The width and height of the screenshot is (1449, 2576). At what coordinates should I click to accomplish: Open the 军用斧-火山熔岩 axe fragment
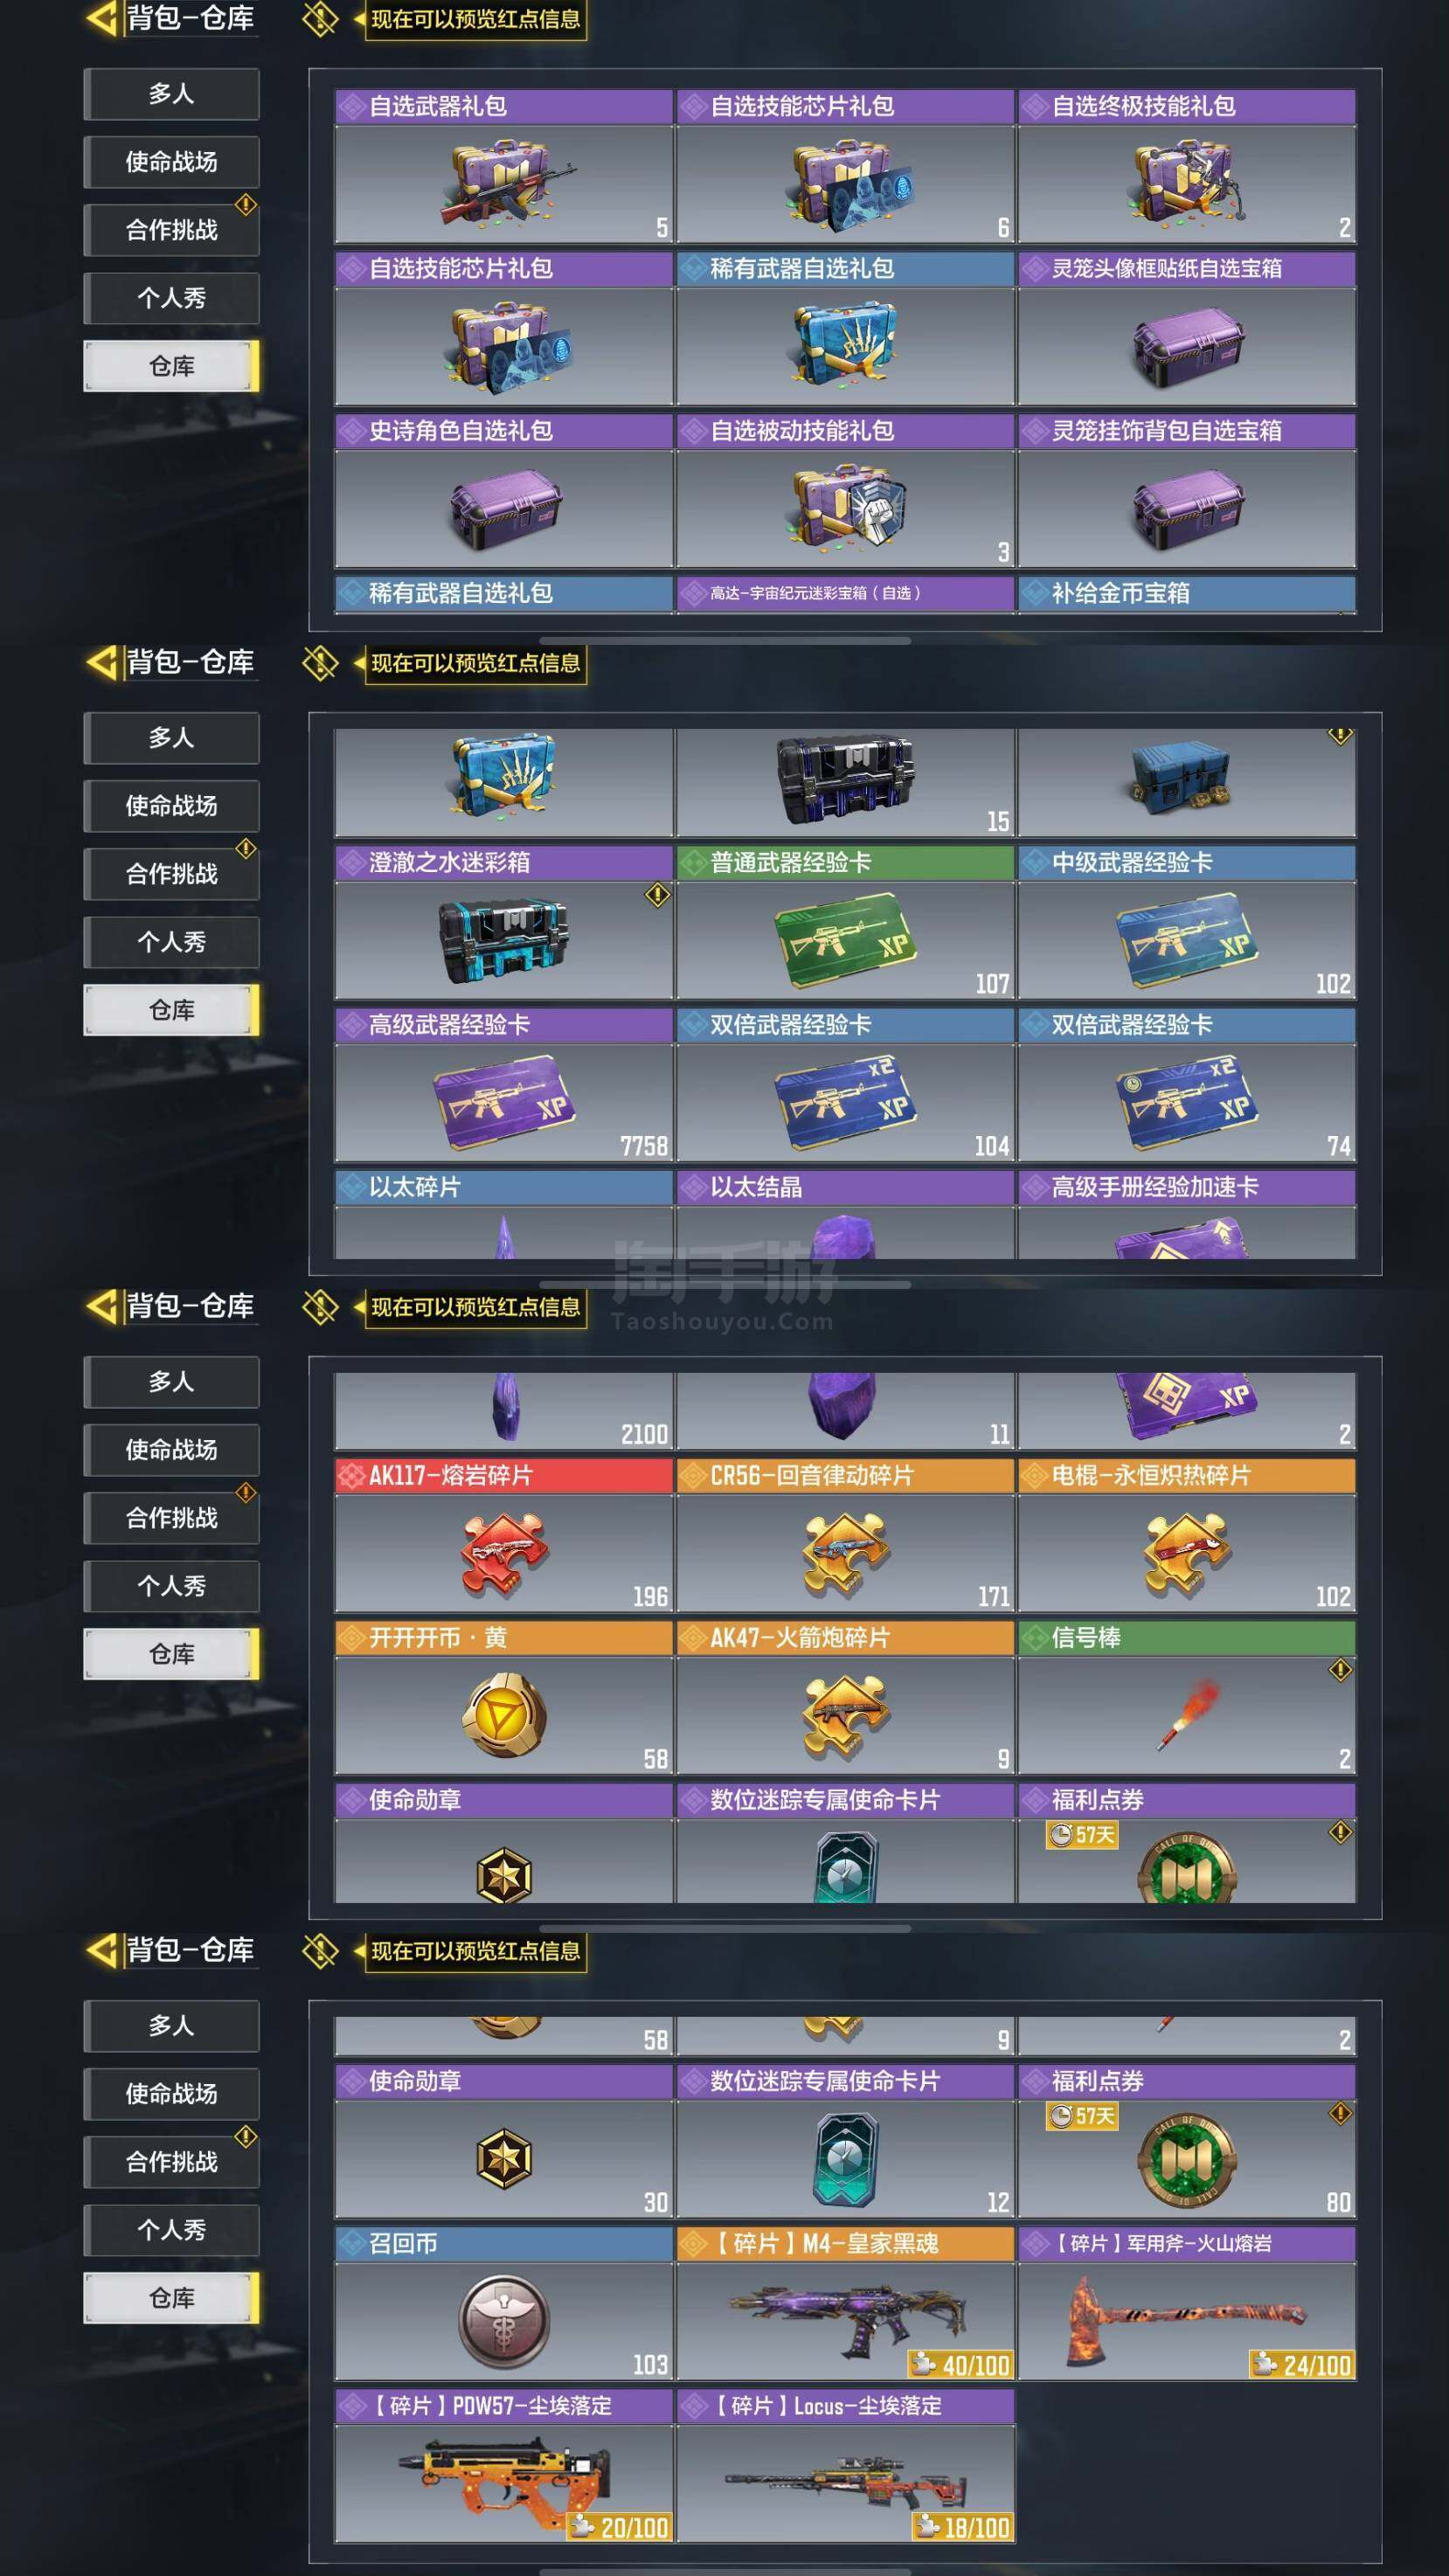click(1186, 2303)
